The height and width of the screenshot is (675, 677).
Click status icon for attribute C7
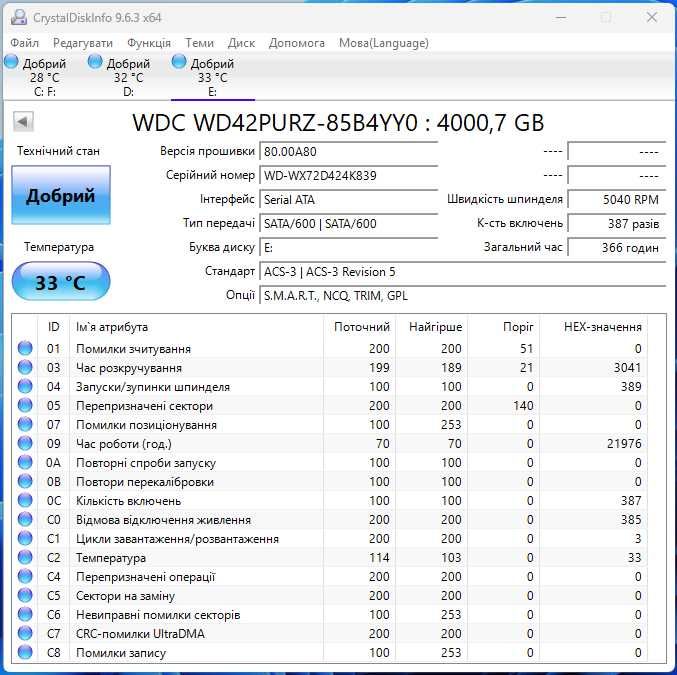(x=25, y=633)
